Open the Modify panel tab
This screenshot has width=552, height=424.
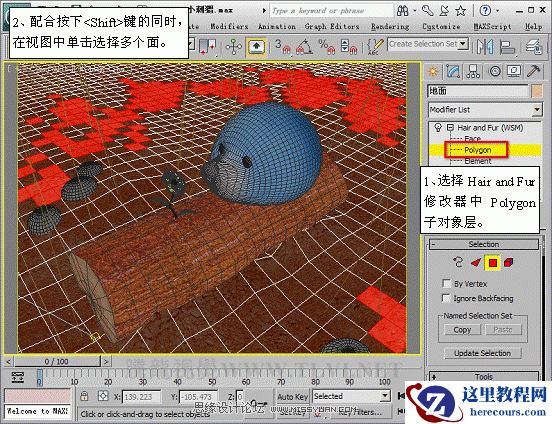pyautogui.click(x=453, y=72)
